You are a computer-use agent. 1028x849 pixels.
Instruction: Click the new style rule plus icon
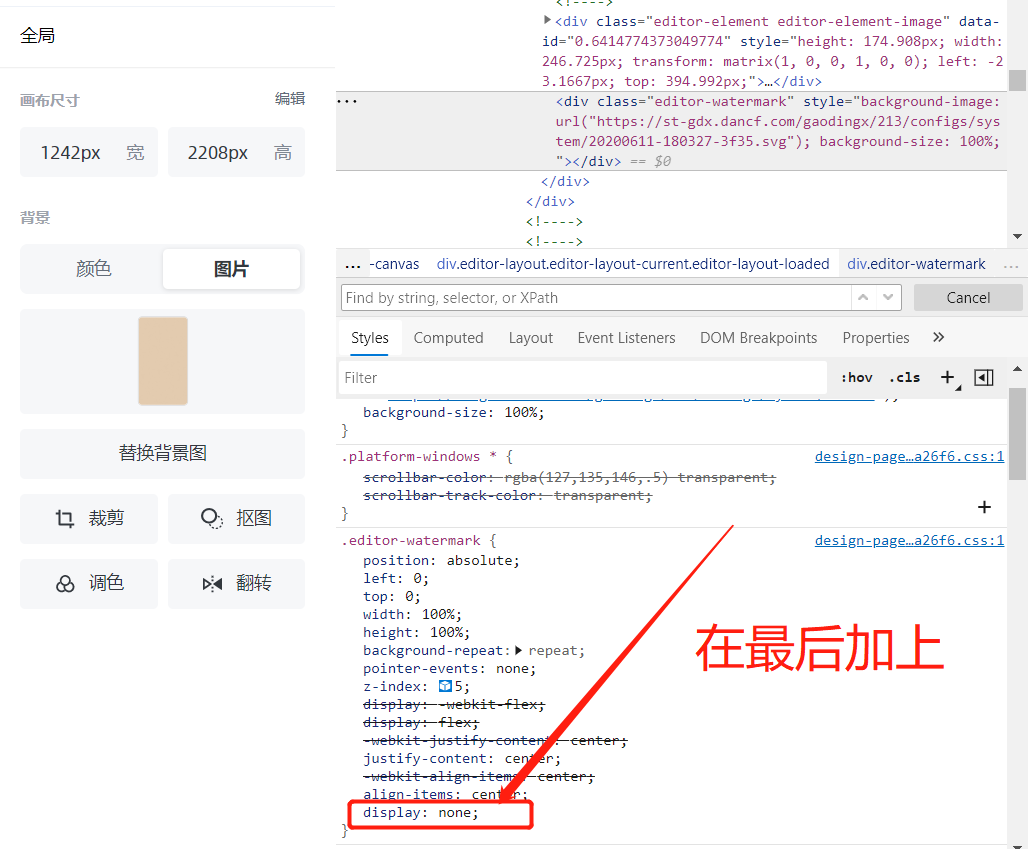point(947,377)
